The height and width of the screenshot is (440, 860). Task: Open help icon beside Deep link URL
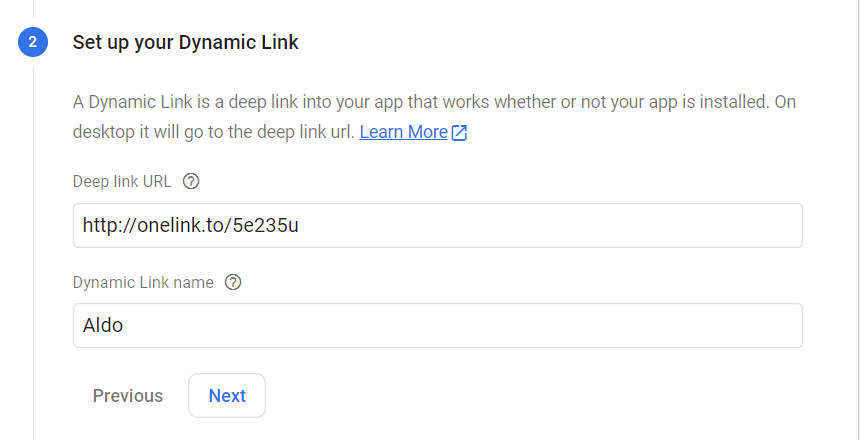click(191, 181)
